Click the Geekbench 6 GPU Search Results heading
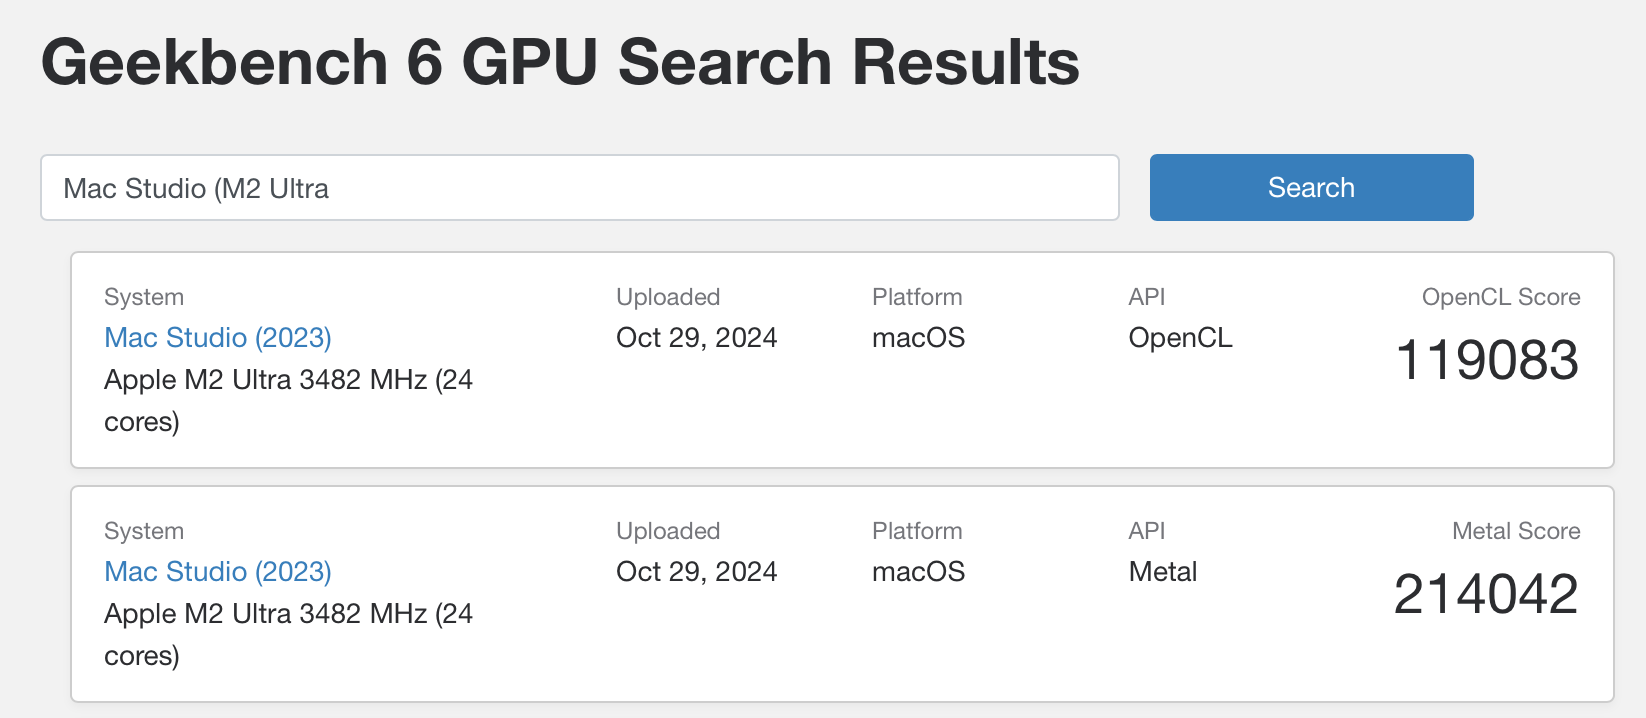This screenshot has height=718, width=1646. 560,62
